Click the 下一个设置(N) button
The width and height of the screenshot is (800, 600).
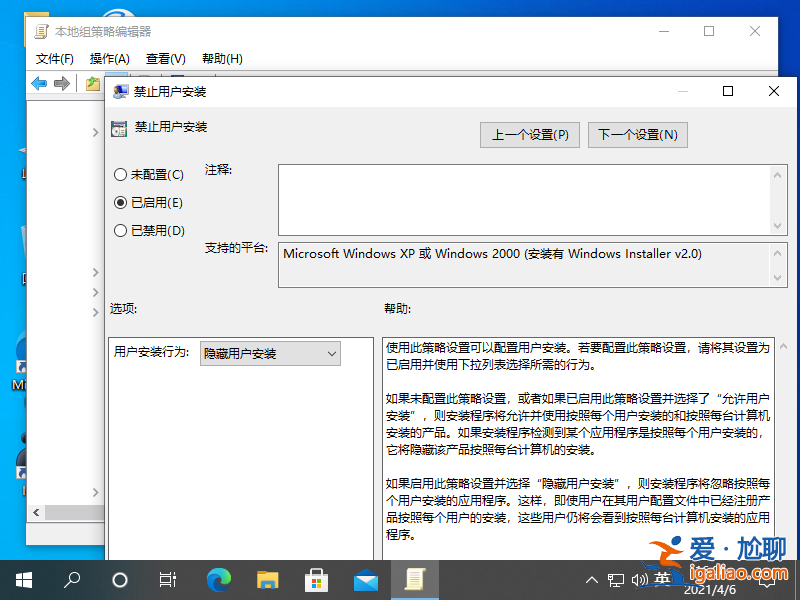coord(637,134)
